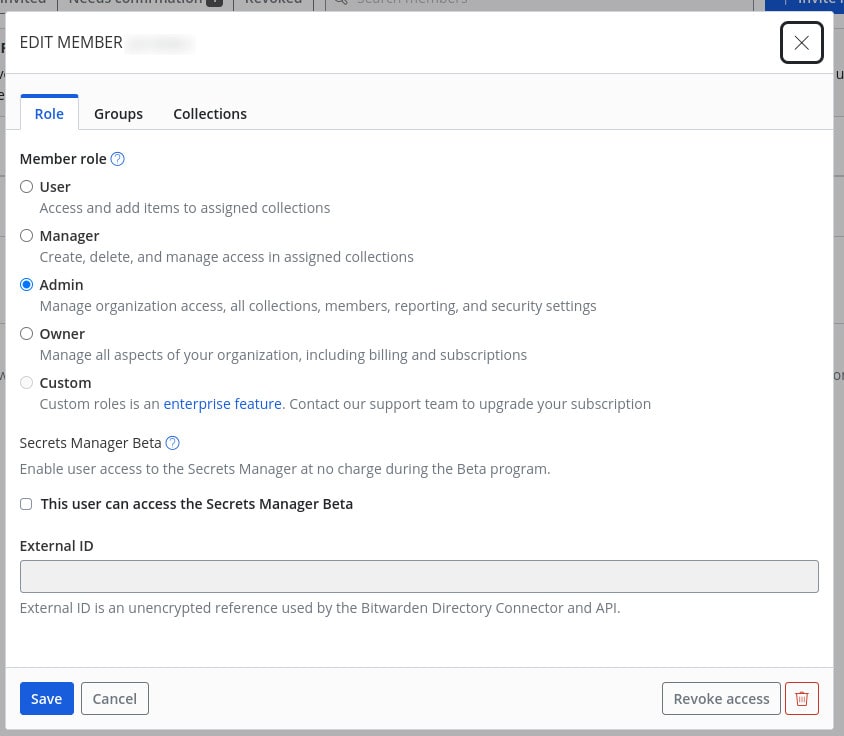Revoke access for this member
Image resolution: width=844 pixels, height=736 pixels.
pyautogui.click(x=721, y=698)
